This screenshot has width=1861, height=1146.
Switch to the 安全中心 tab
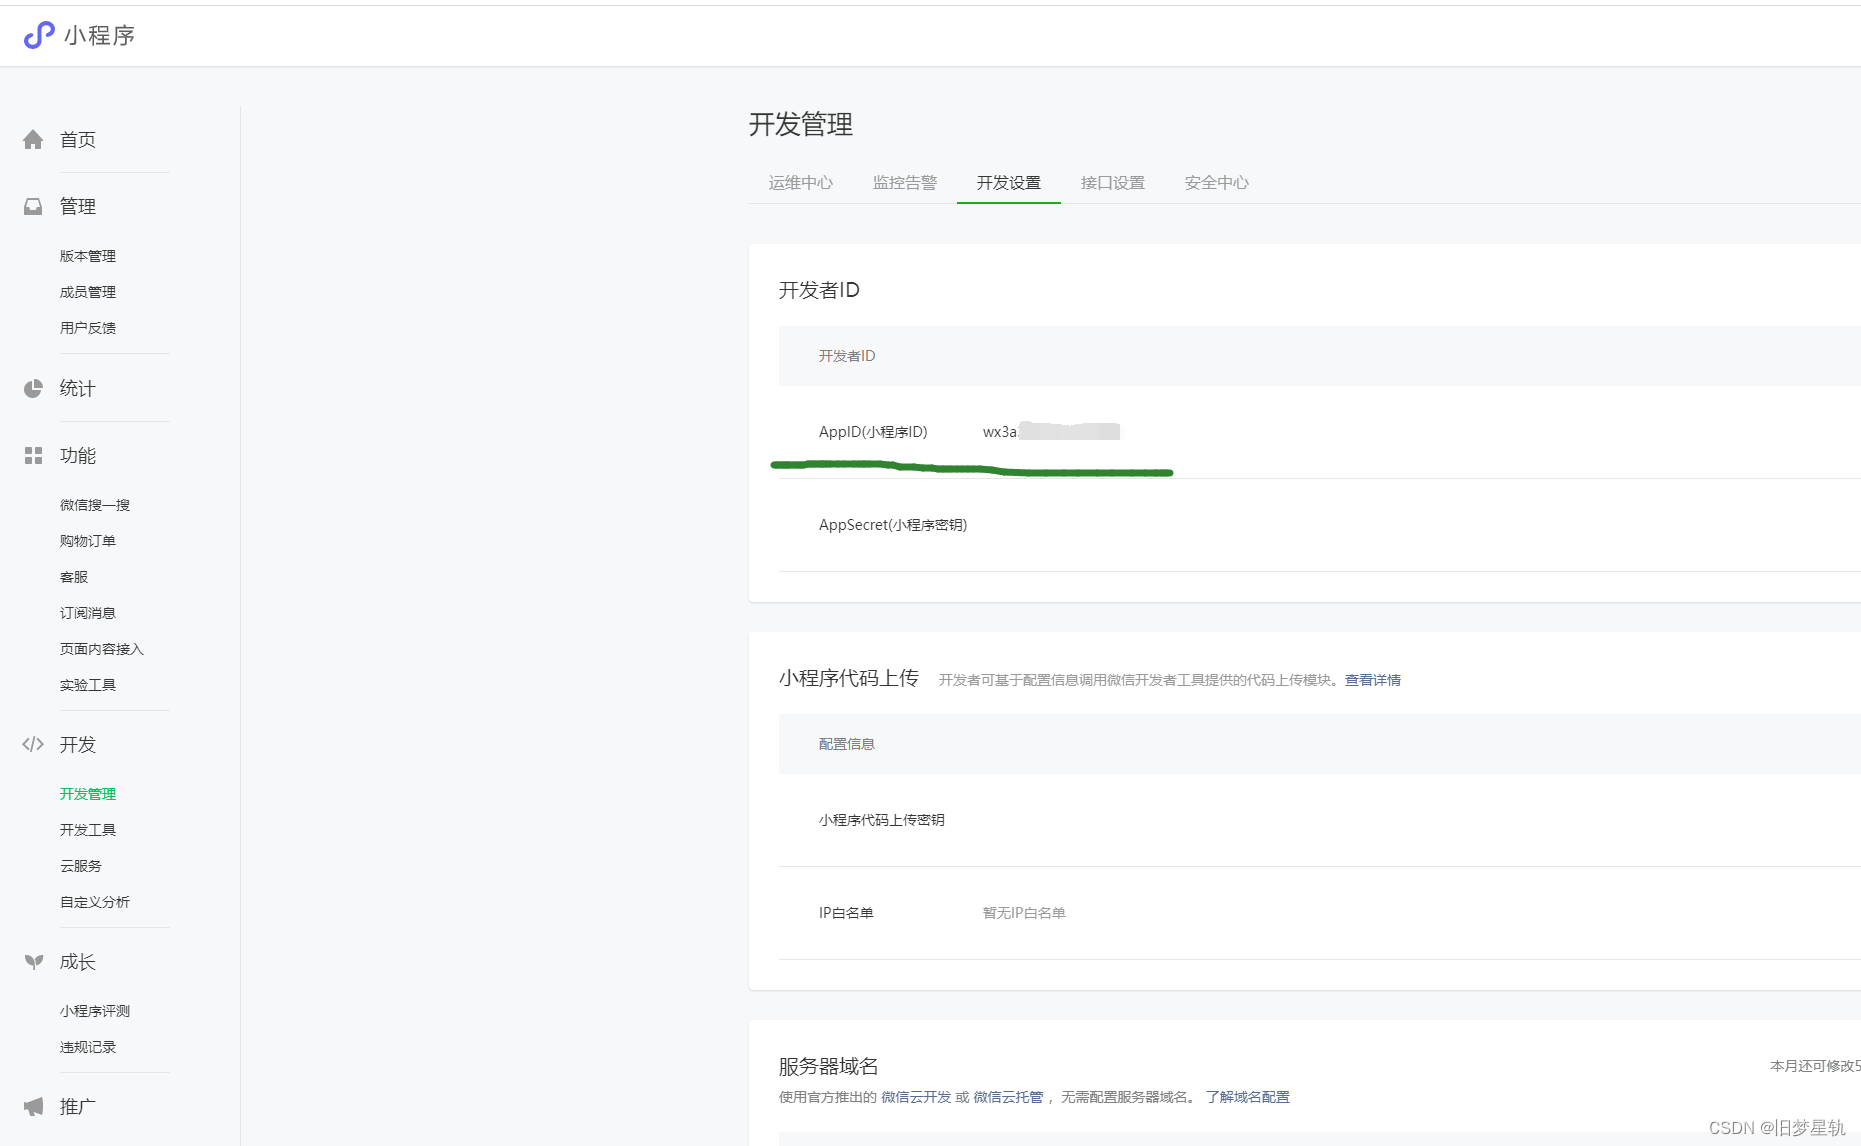tap(1217, 183)
